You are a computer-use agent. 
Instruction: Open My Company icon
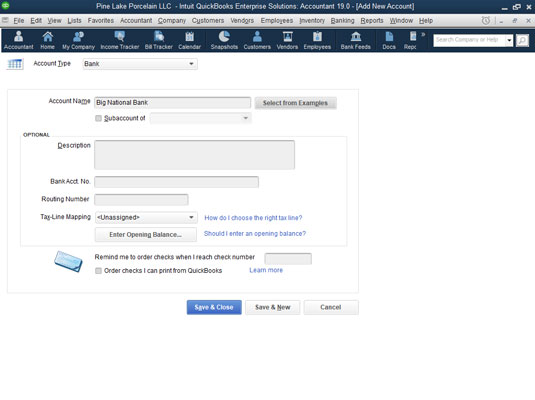pos(78,40)
